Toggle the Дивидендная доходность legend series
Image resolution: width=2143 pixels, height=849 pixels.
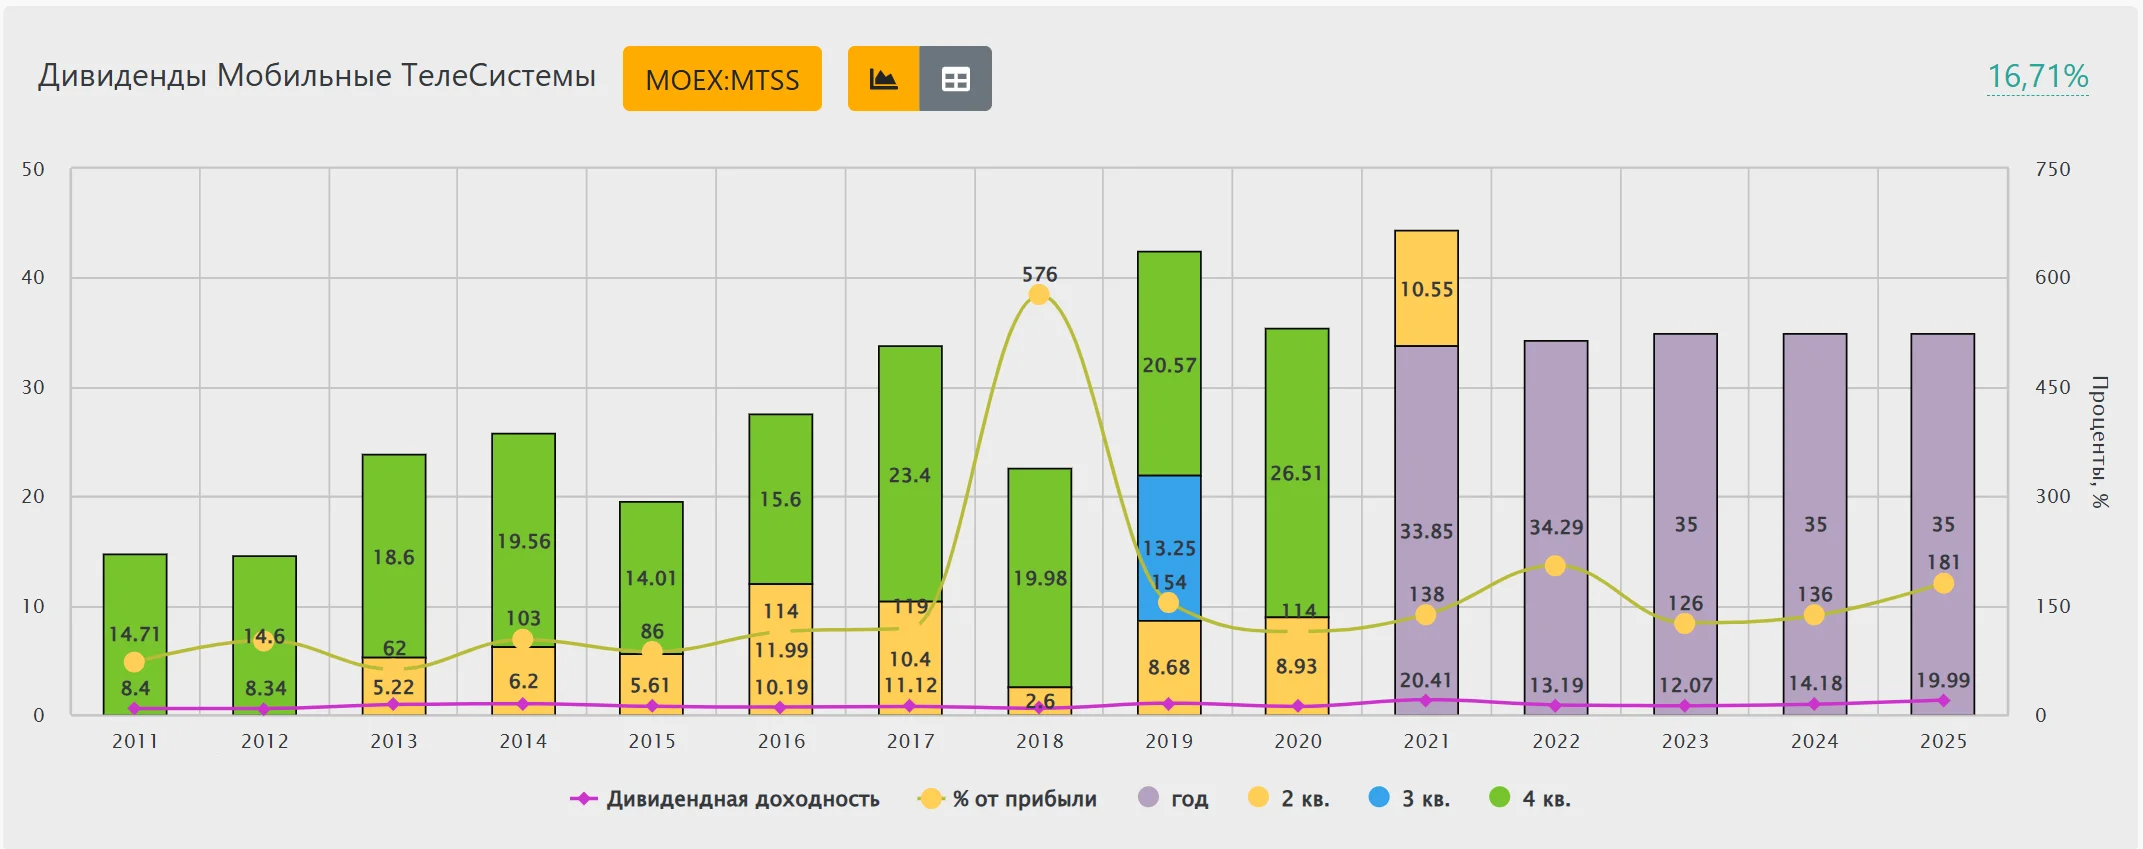(725, 799)
